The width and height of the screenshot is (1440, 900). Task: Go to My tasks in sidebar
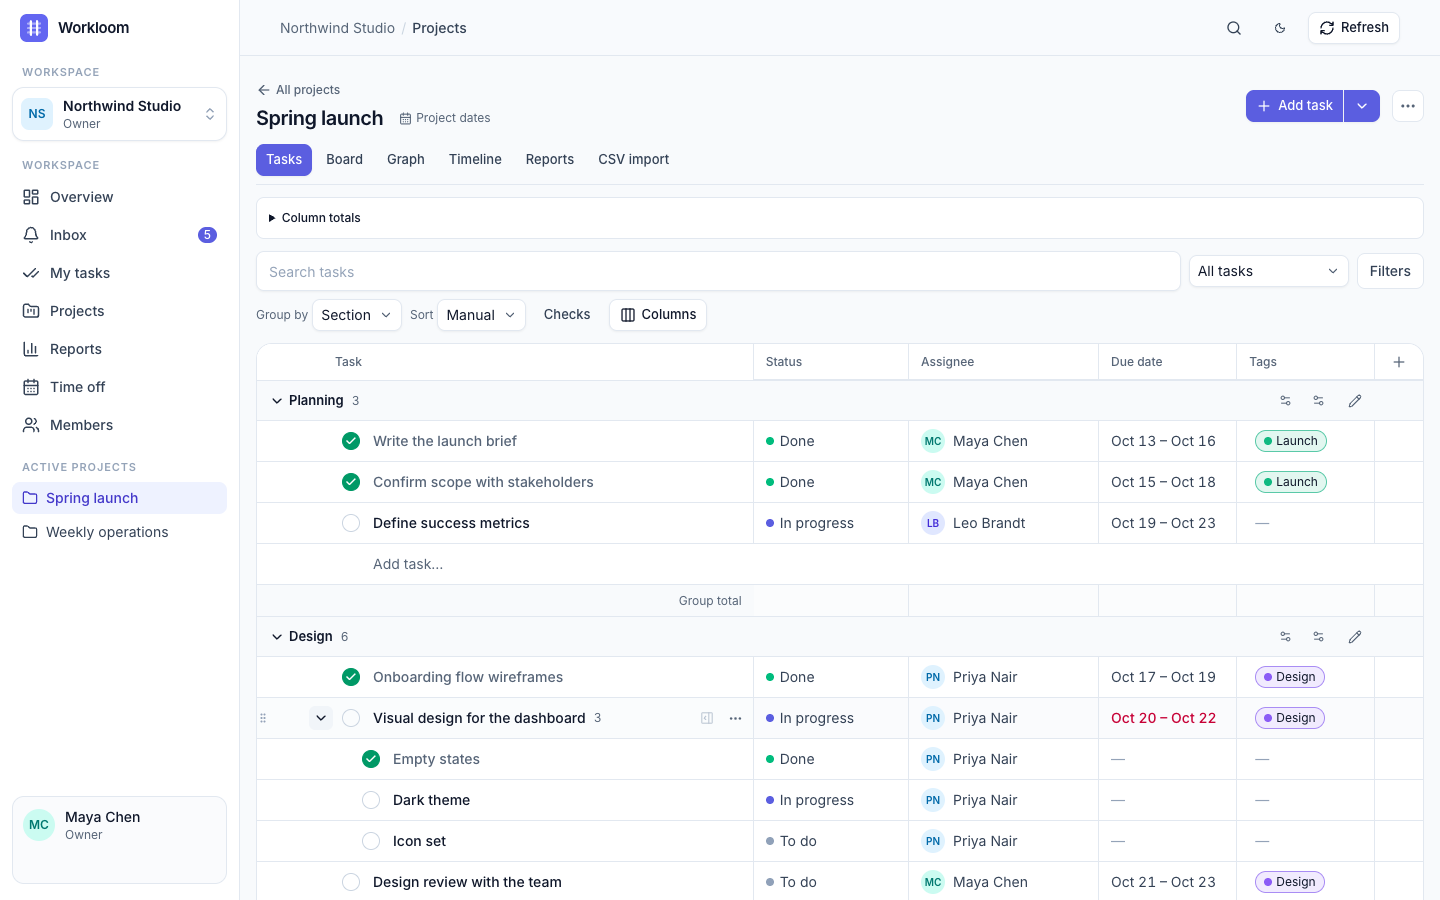click(x=120, y=273)
